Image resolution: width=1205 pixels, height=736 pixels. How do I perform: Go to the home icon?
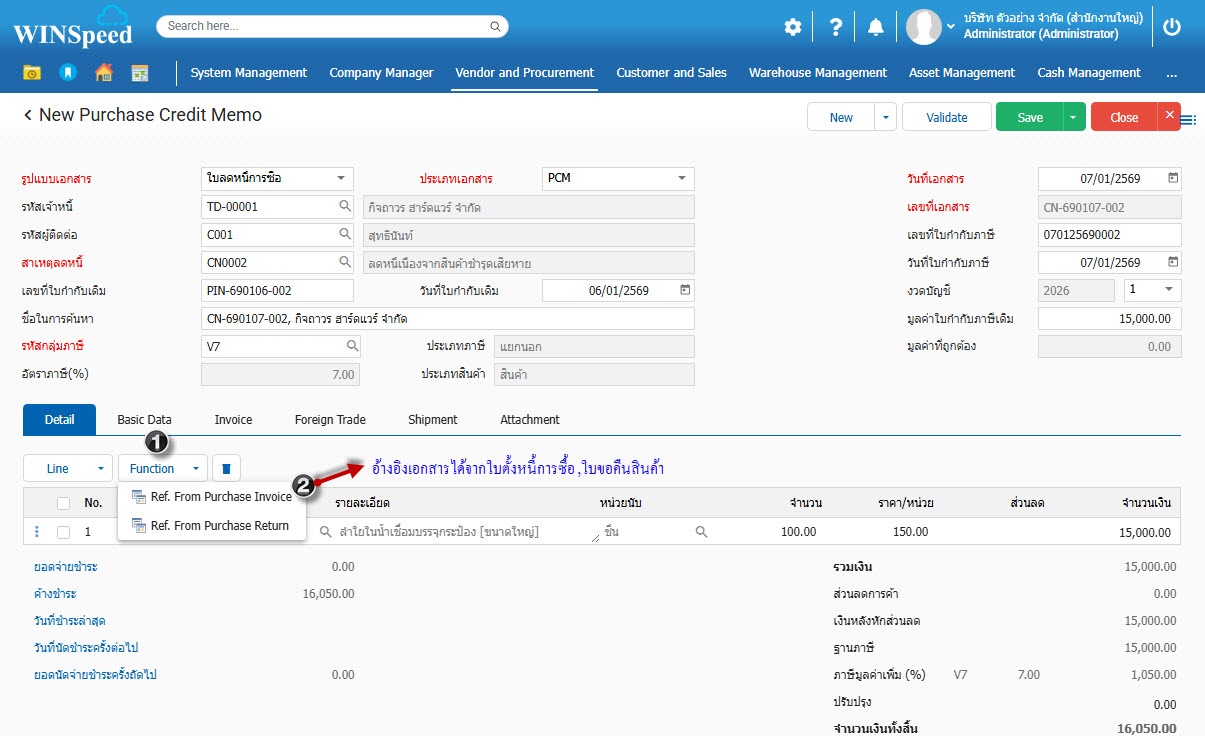(x=103, y=73)
